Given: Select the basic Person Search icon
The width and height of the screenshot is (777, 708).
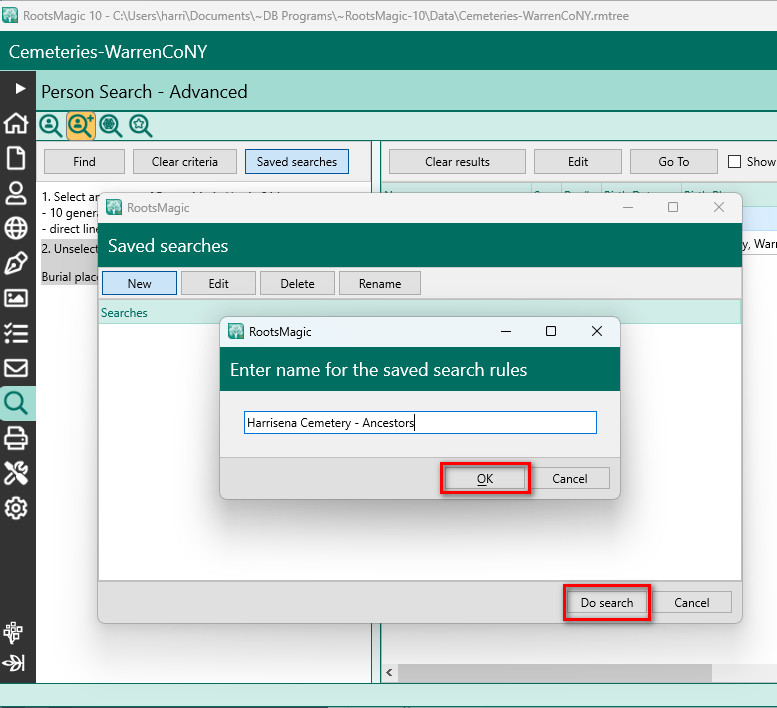Looking at the screenshot, I should tap(51, 125).
